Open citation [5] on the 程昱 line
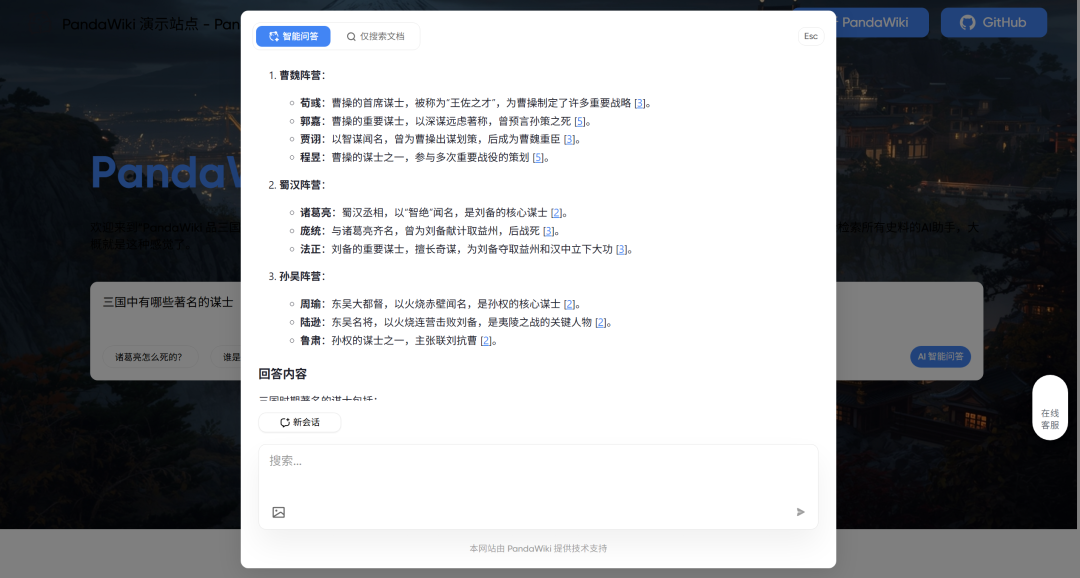The image size is (1080, 578). pos(538,158)
